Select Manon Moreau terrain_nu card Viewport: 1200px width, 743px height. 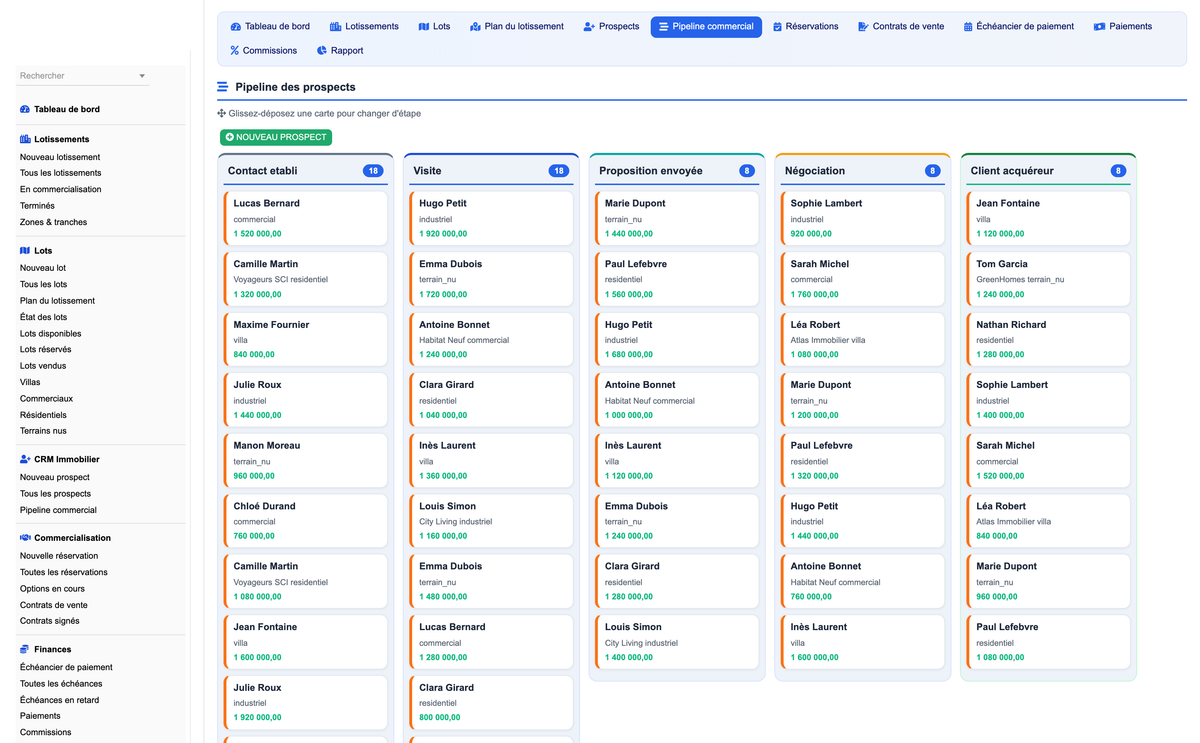(x=306, y=460)
